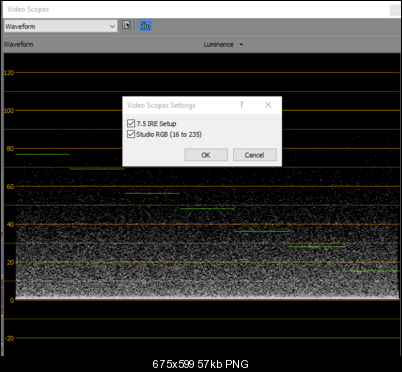Click the 0 scale label
The height and width of the screenshot is (372, 402).
point(12,300)
